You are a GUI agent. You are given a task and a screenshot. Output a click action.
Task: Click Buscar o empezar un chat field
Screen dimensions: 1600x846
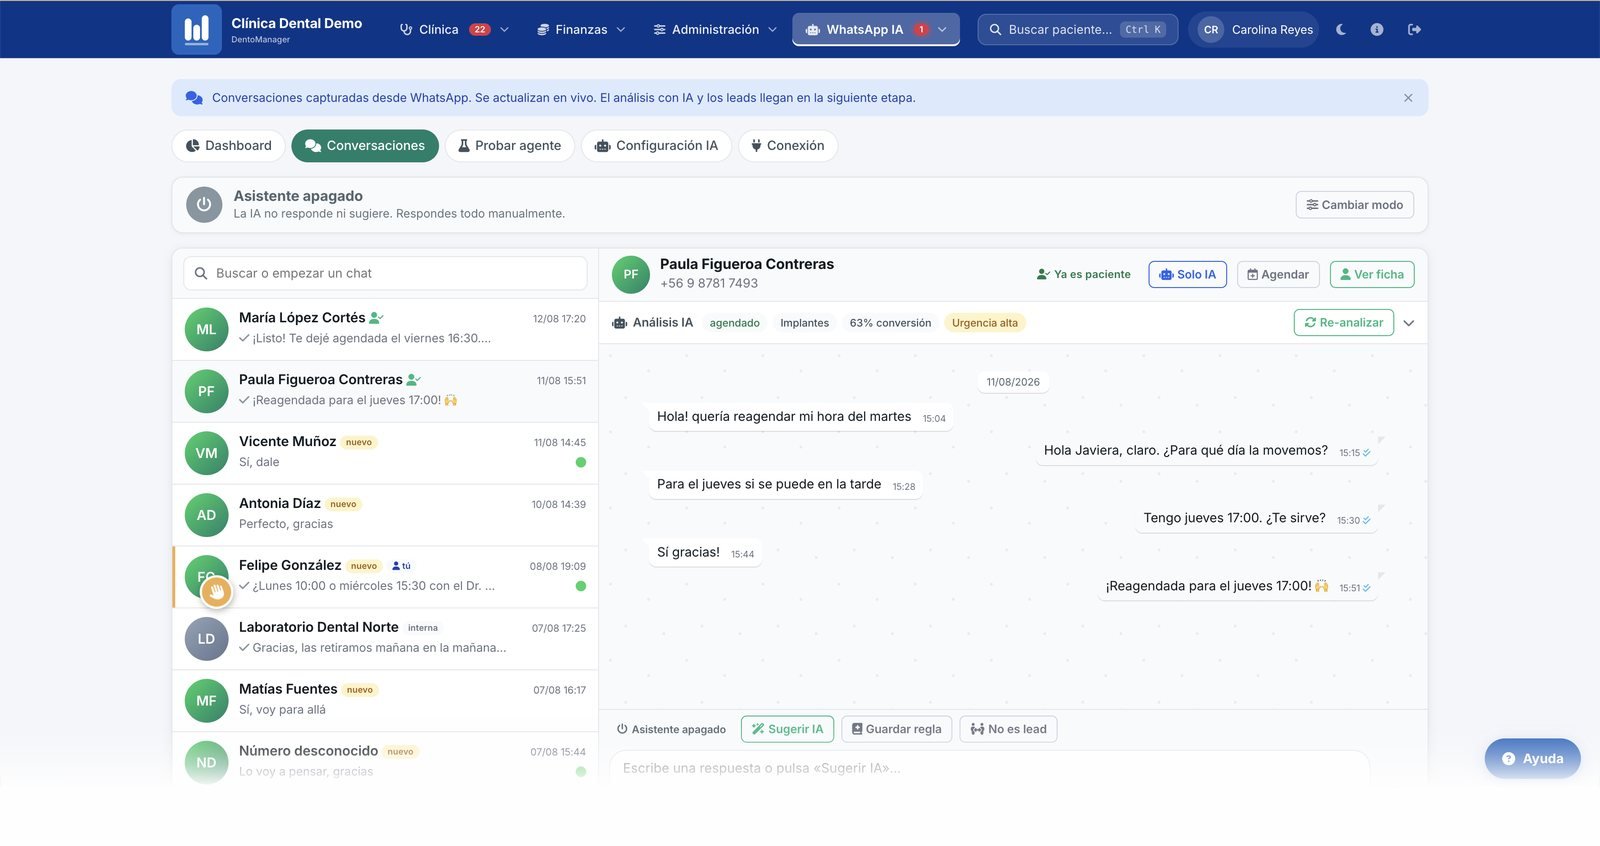[385, 273]
